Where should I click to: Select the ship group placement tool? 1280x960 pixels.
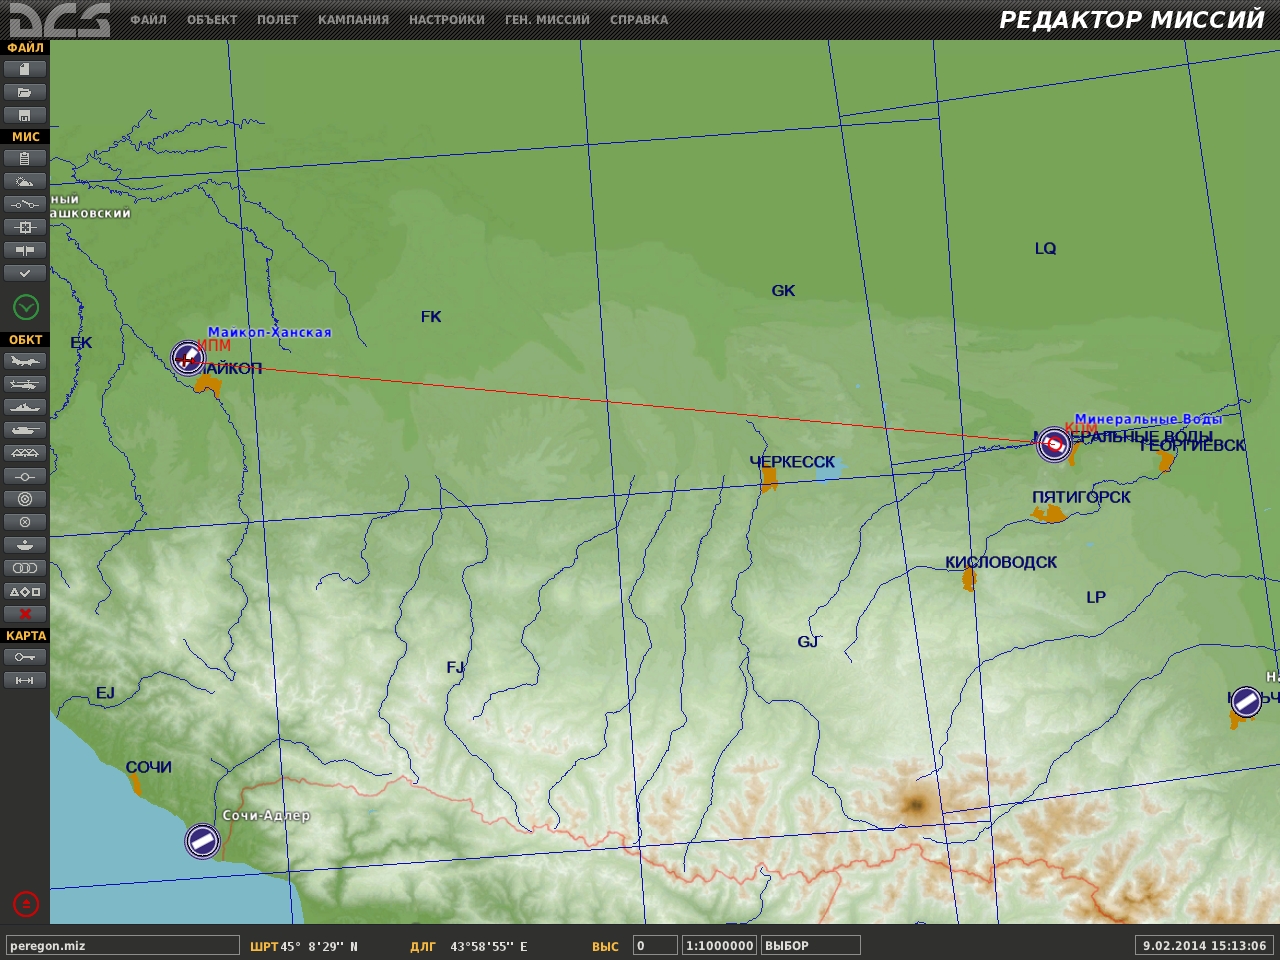tap(25, 407)
